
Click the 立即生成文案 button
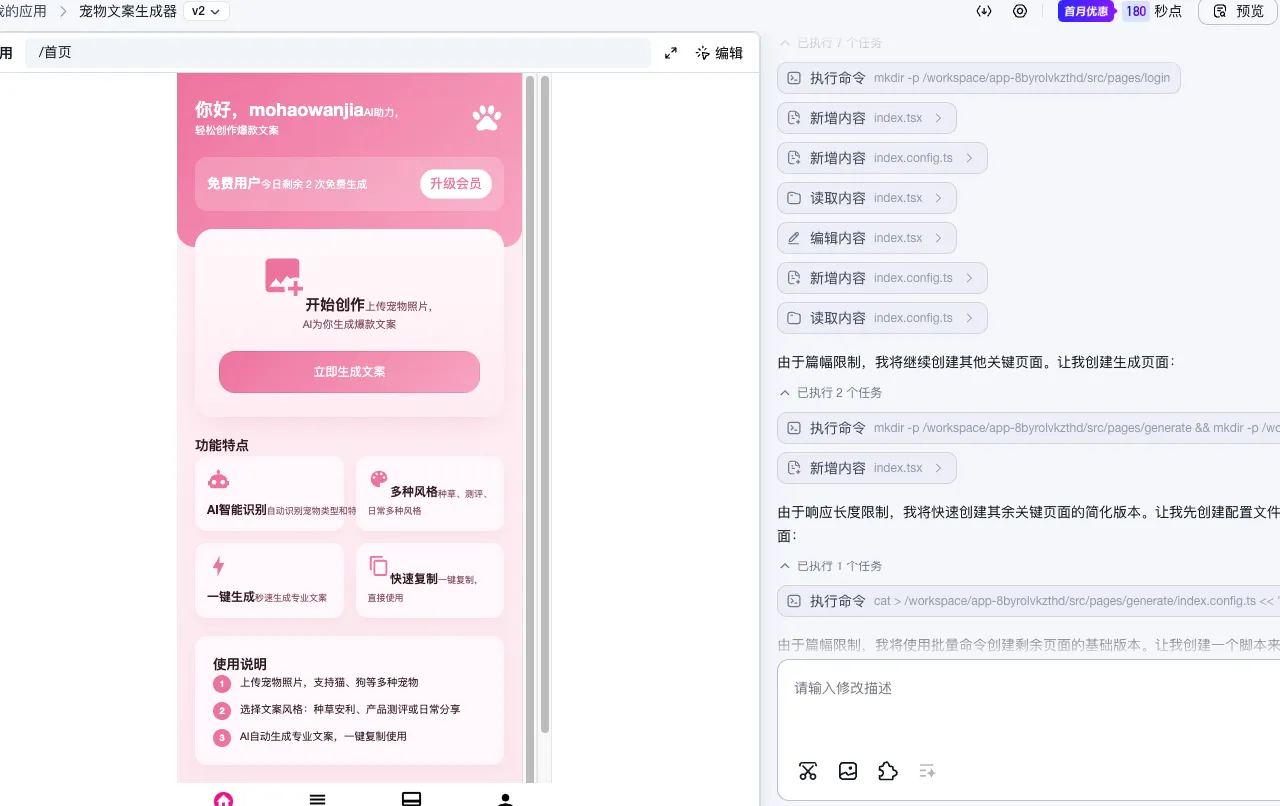pyautogui.click(x=349, y=372)
